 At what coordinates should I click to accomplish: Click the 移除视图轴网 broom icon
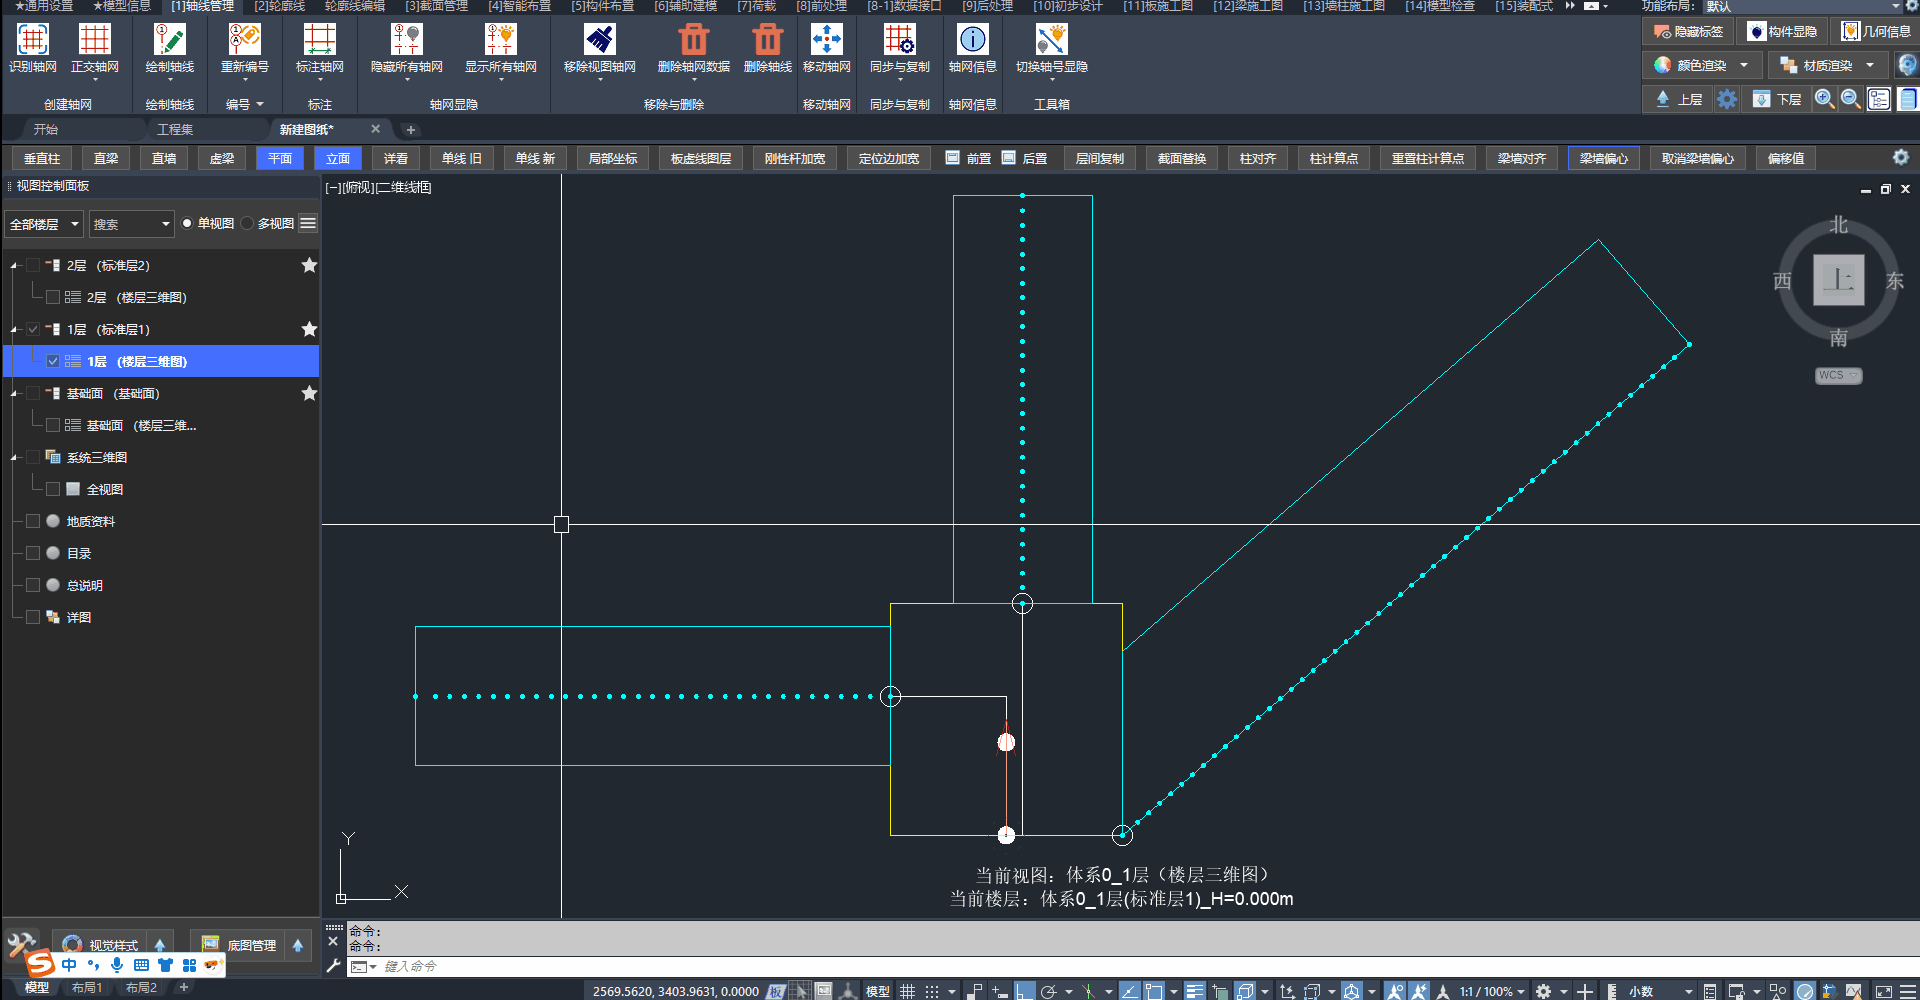(x=599, y=40)
